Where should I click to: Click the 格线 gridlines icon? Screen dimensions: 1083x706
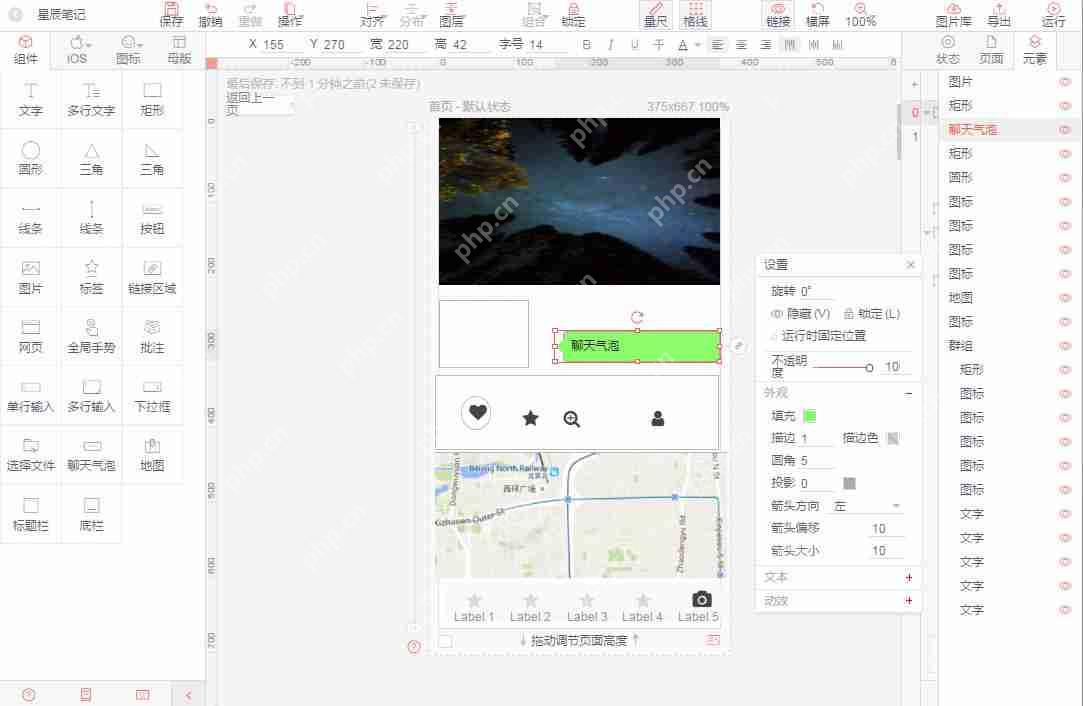(x=697, y=13)
